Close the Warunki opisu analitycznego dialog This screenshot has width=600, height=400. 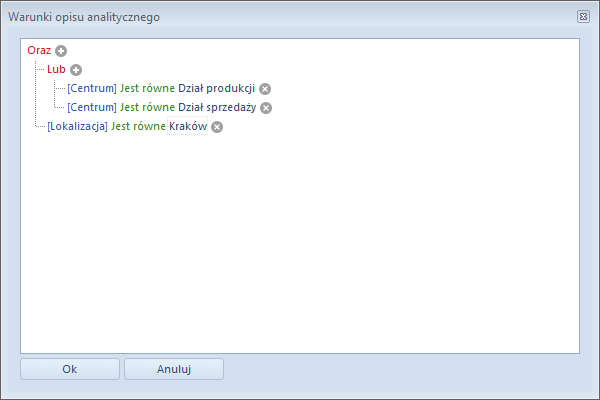pyautogui.click(x=583, y=16)
